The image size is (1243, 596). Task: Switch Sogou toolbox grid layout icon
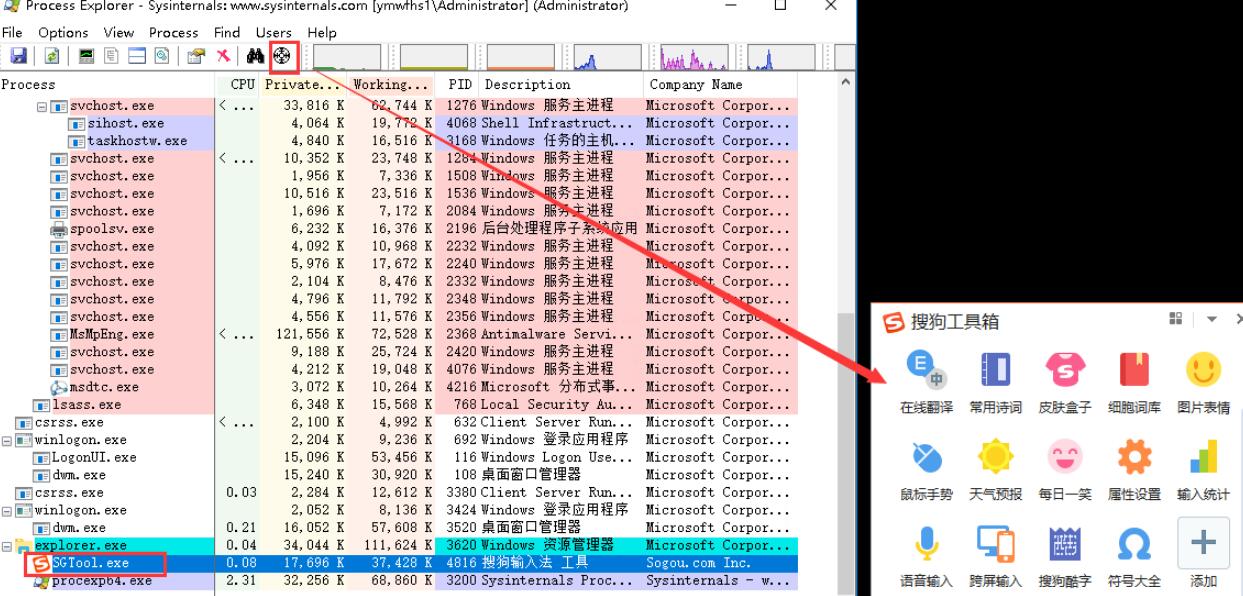1175,319
